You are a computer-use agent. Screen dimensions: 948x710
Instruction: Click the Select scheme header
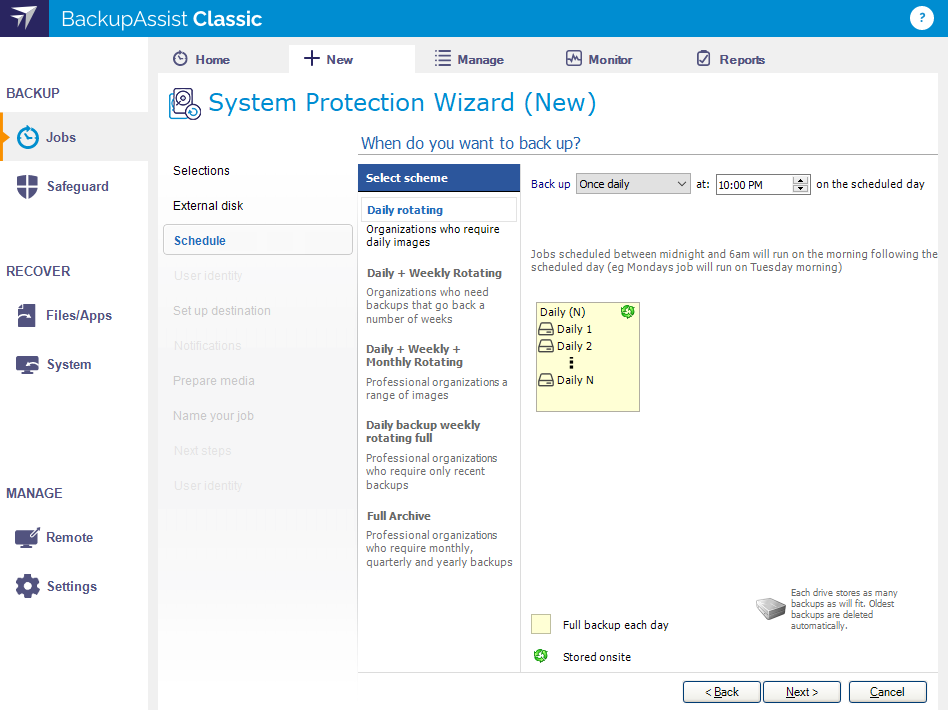(x=439, y=178)
